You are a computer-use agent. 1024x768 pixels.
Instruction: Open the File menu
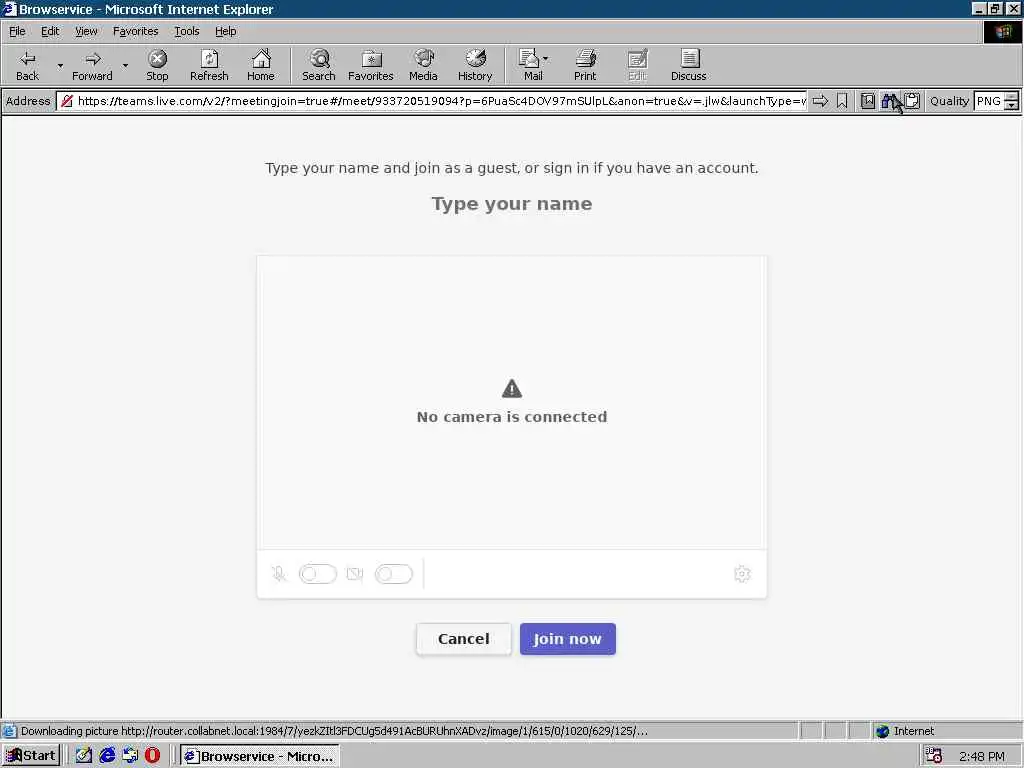pos(17,31)
